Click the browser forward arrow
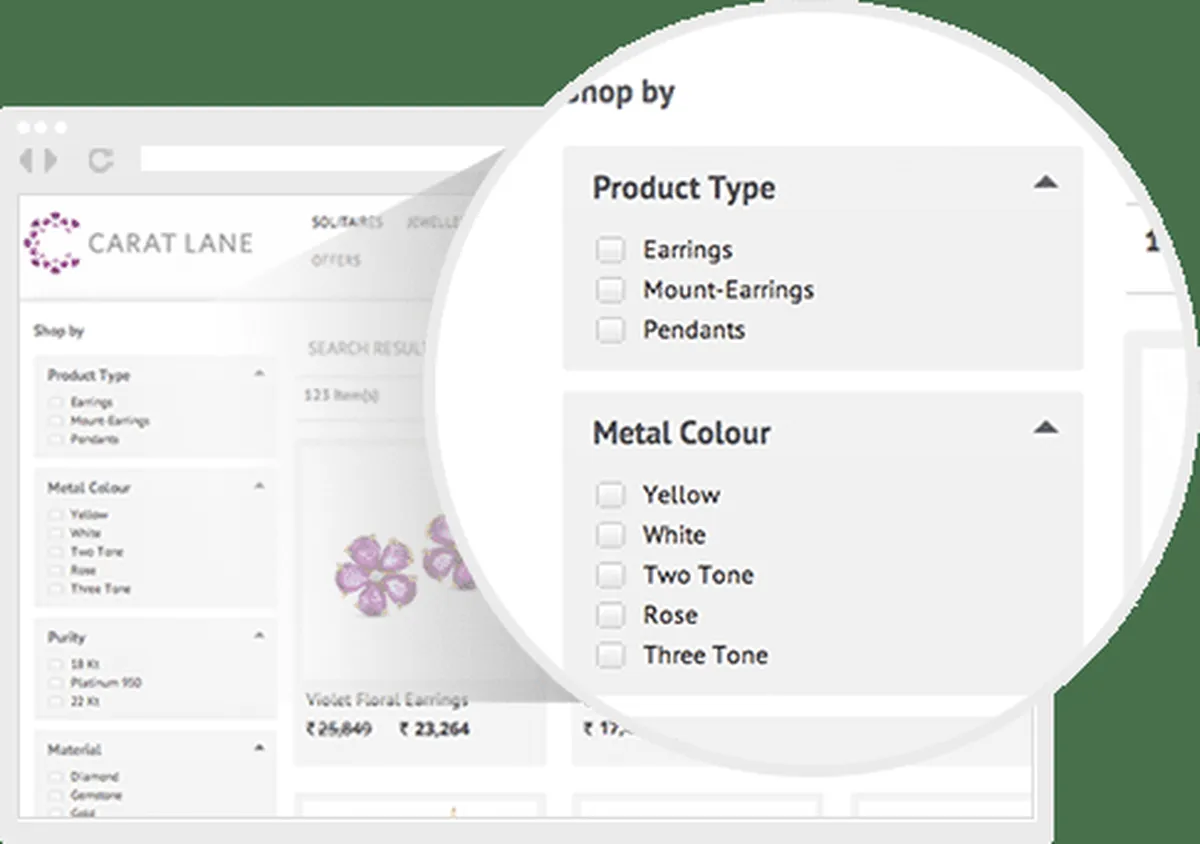Screen dimensions: 1200x844 [50, 160]
